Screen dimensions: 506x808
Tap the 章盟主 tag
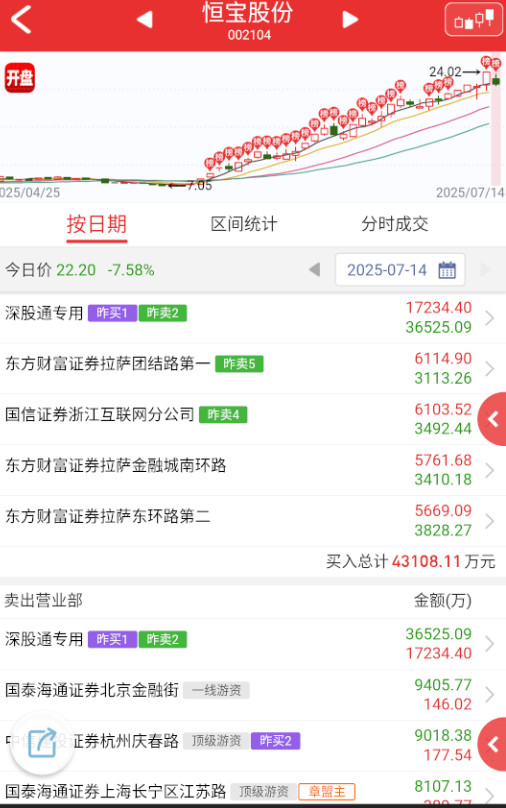(x=327, y=792)
